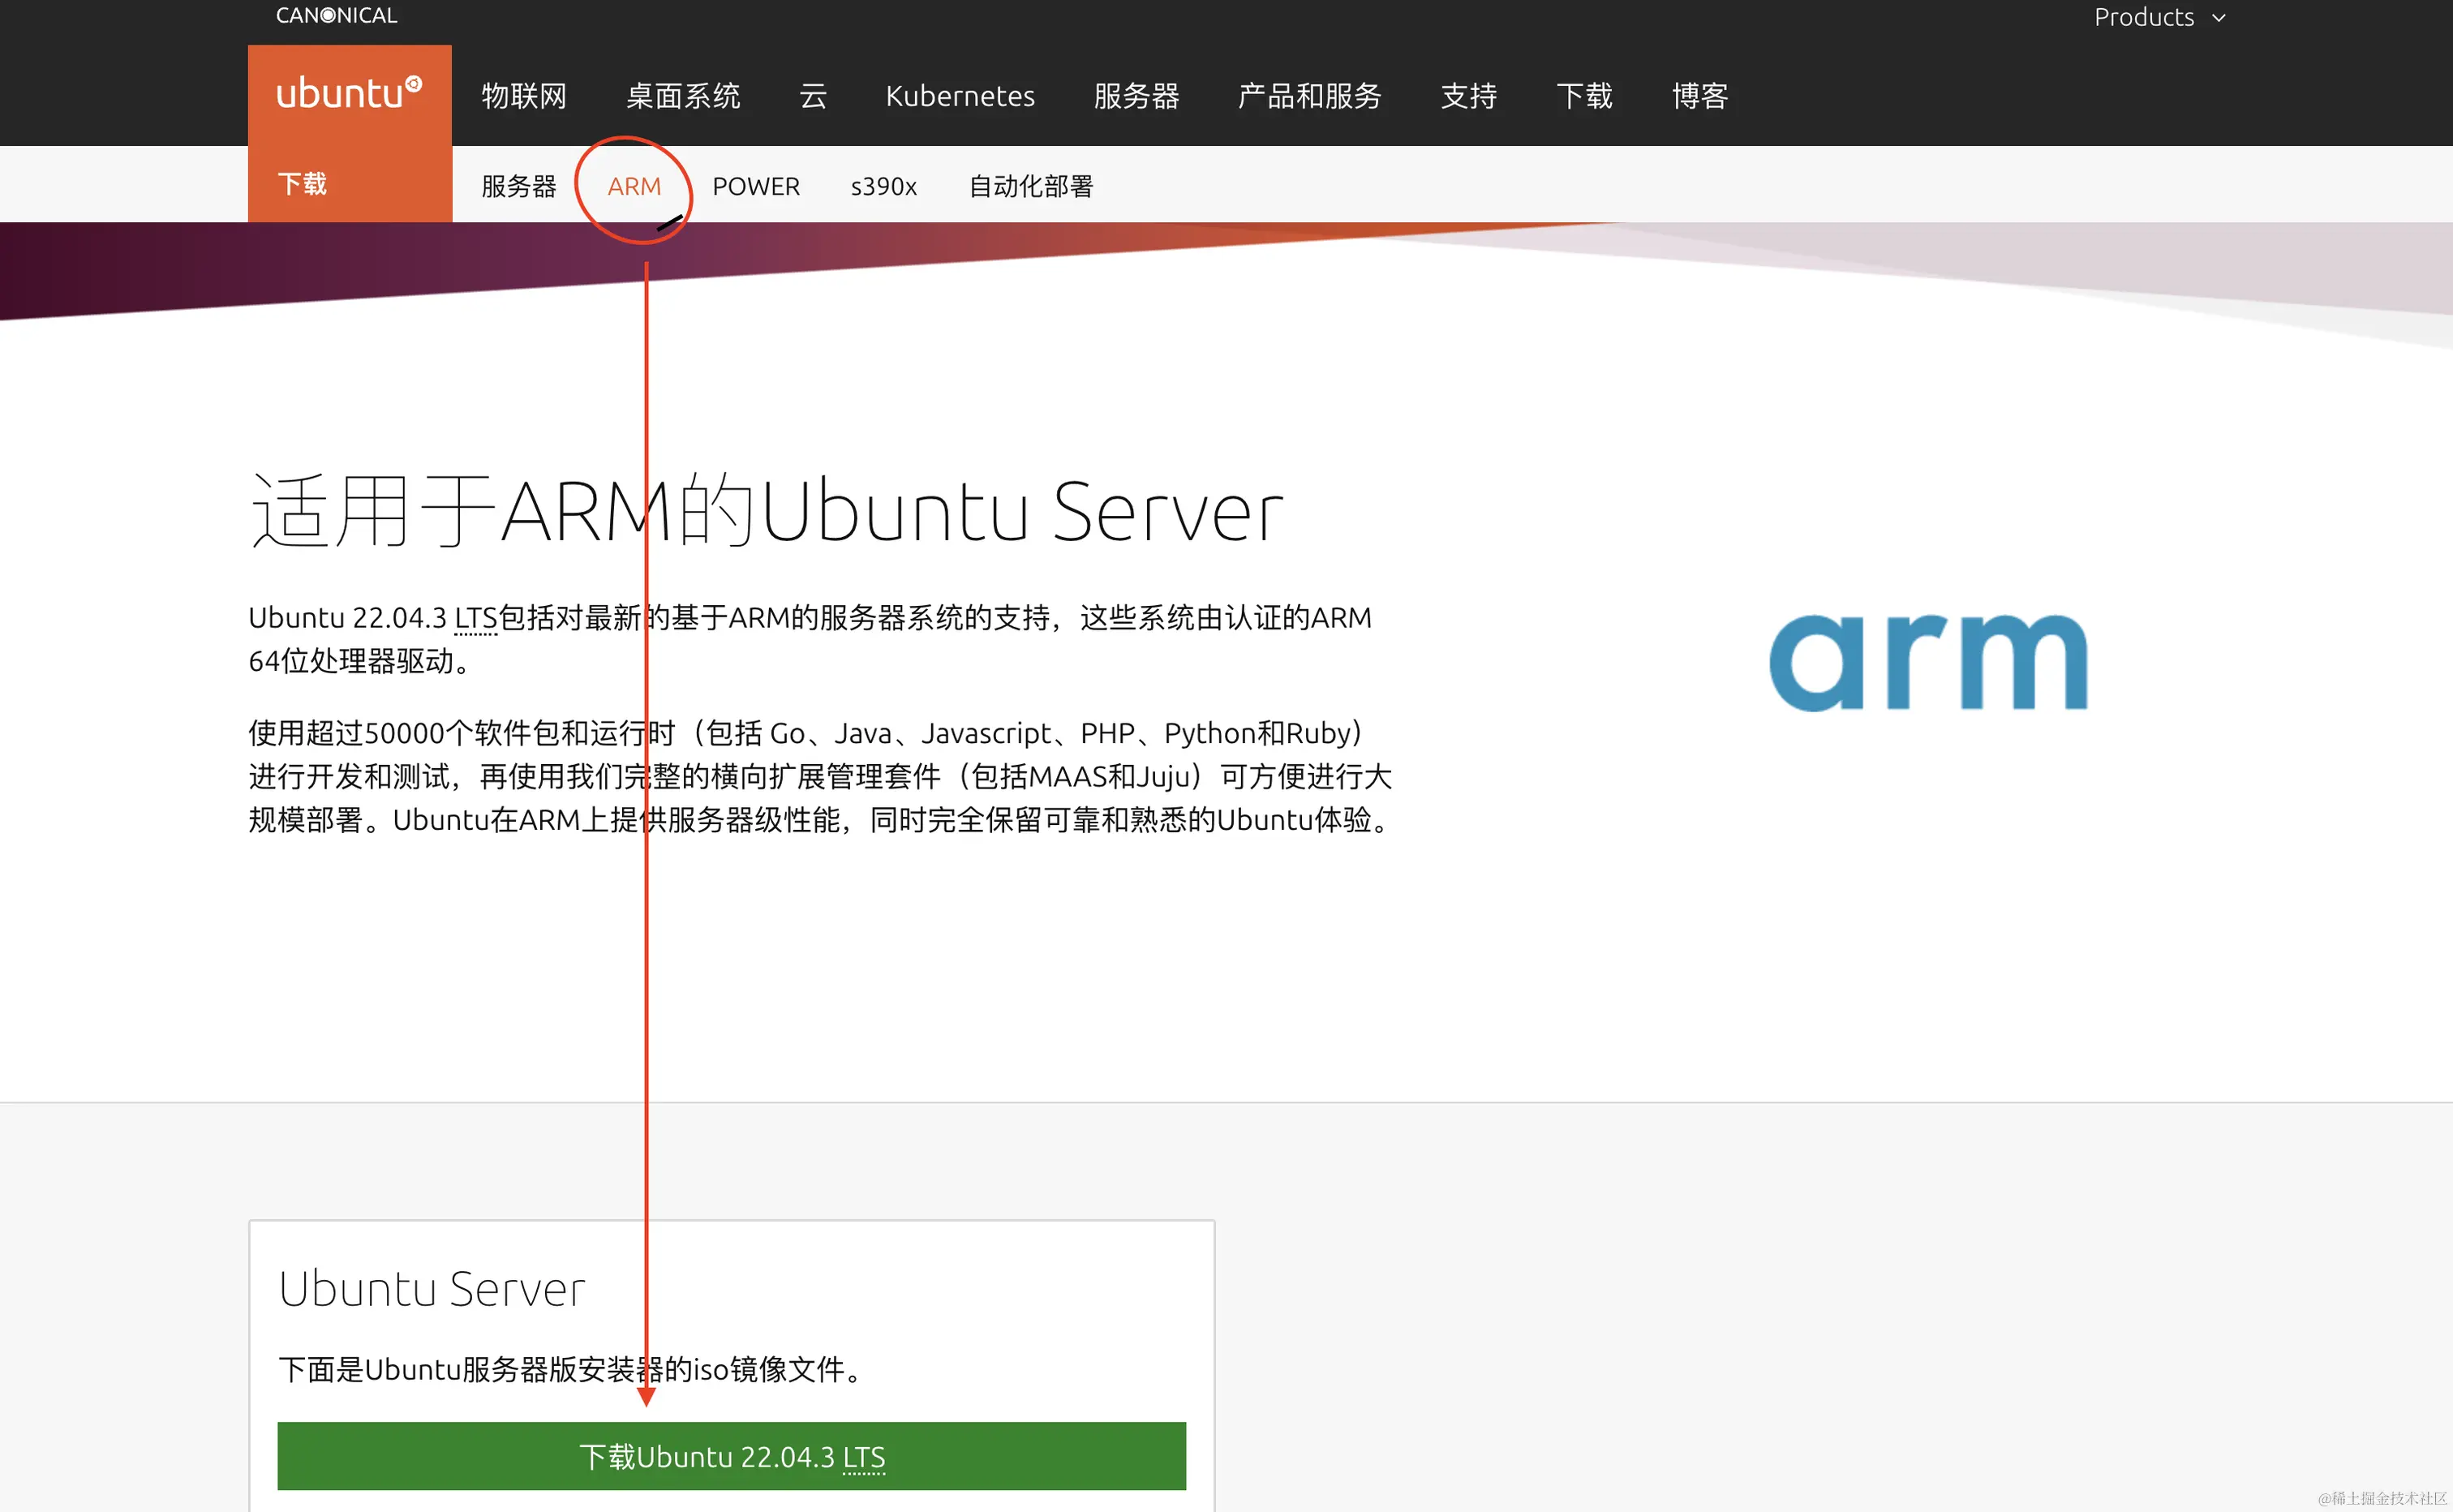Viewport: 2453px width, 1512px height.
Task: Open the 支持 menu item
Action: point(1468,96)
